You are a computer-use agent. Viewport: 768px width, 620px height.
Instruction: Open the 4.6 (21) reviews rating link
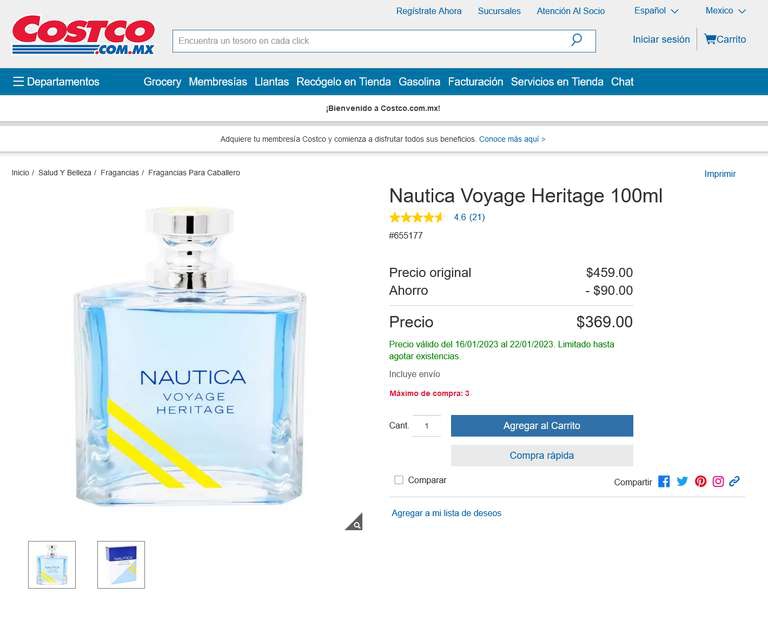point(469,217)
